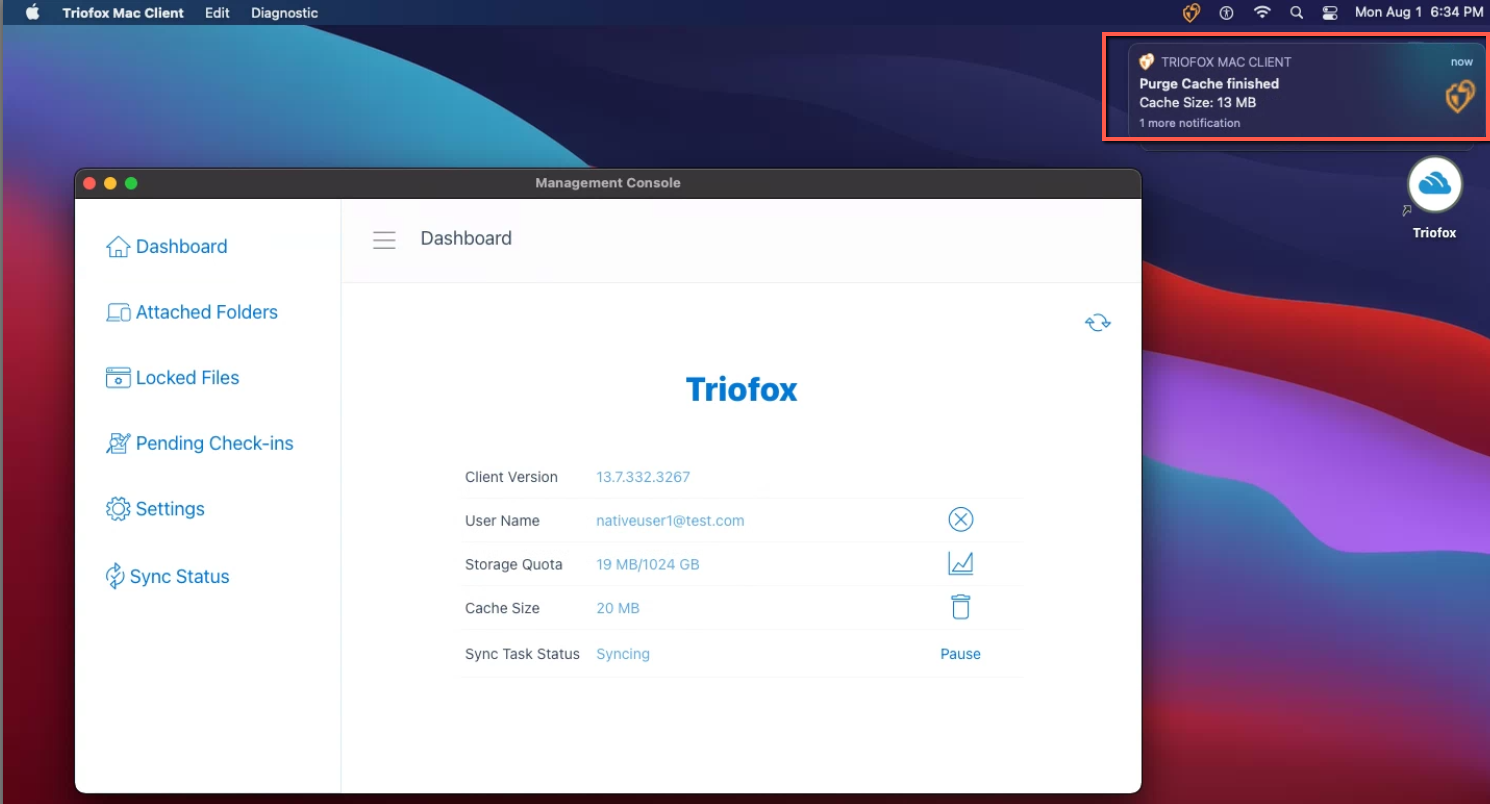This screenshot has width=1490, height=804.
Task: Toggle the hamburger sidebar menu
Action: [x=384, y=240]
